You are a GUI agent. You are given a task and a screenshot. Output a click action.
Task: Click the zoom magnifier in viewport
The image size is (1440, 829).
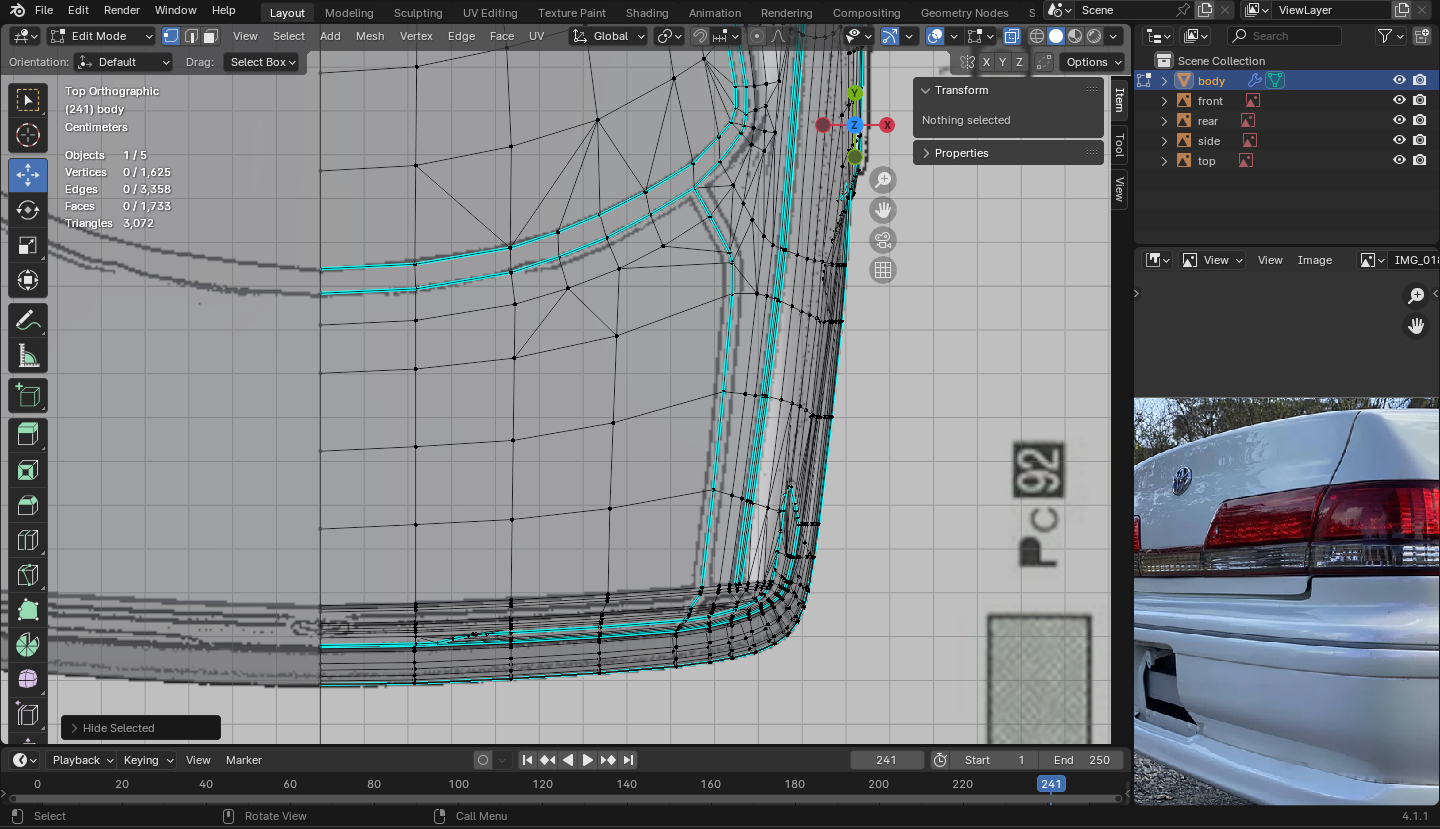click(x=882, y=180)
